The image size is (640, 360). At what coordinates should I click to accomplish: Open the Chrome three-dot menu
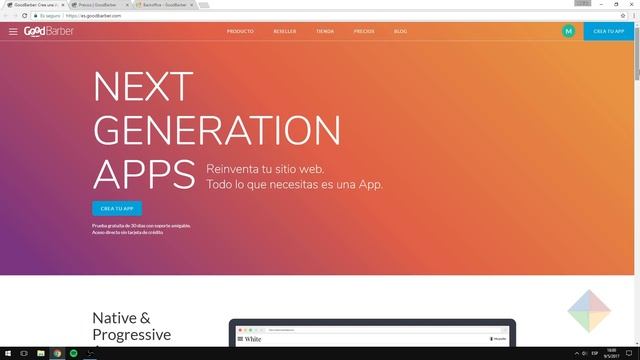[634, 16]
